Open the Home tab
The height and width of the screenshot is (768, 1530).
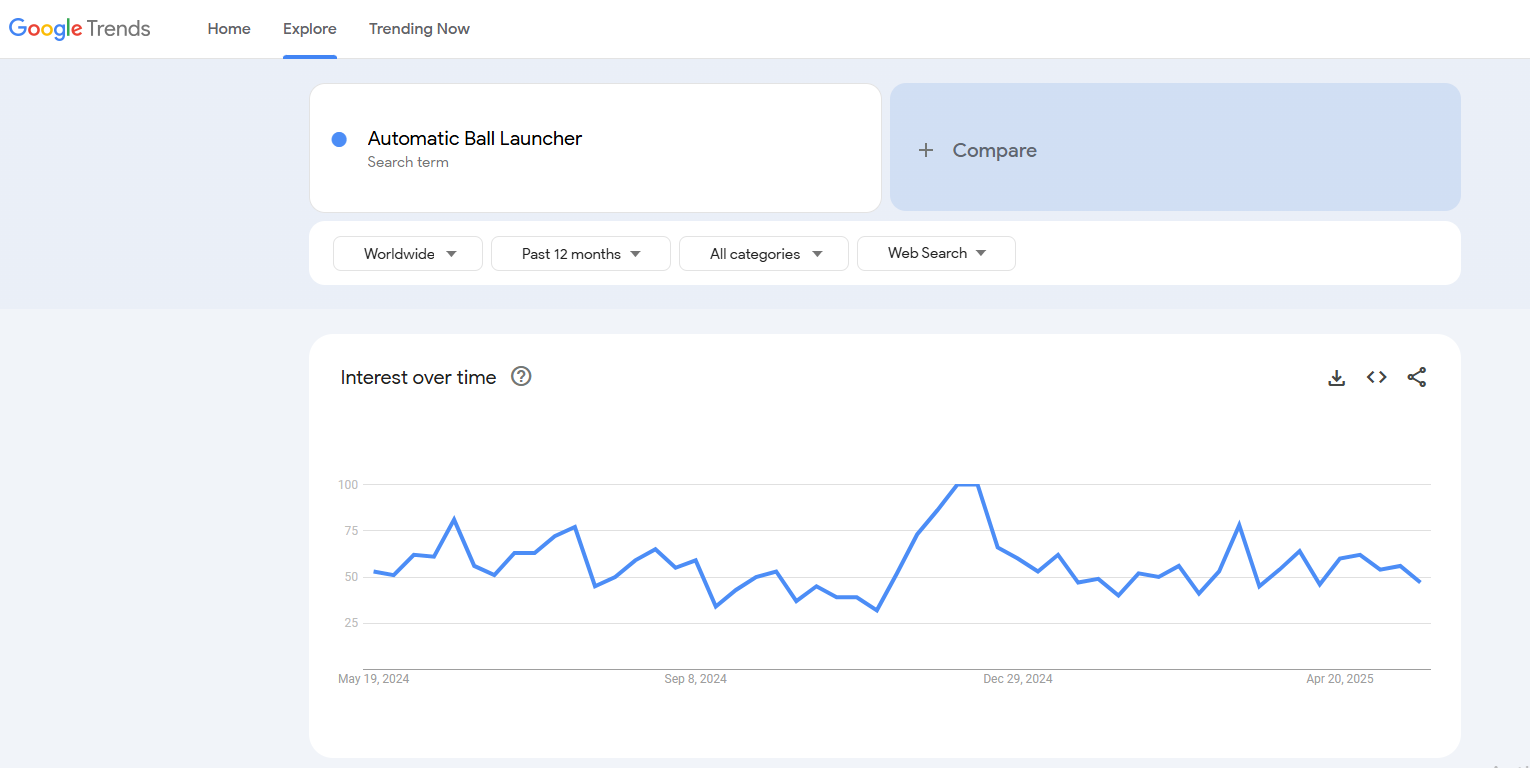point(229,29)
